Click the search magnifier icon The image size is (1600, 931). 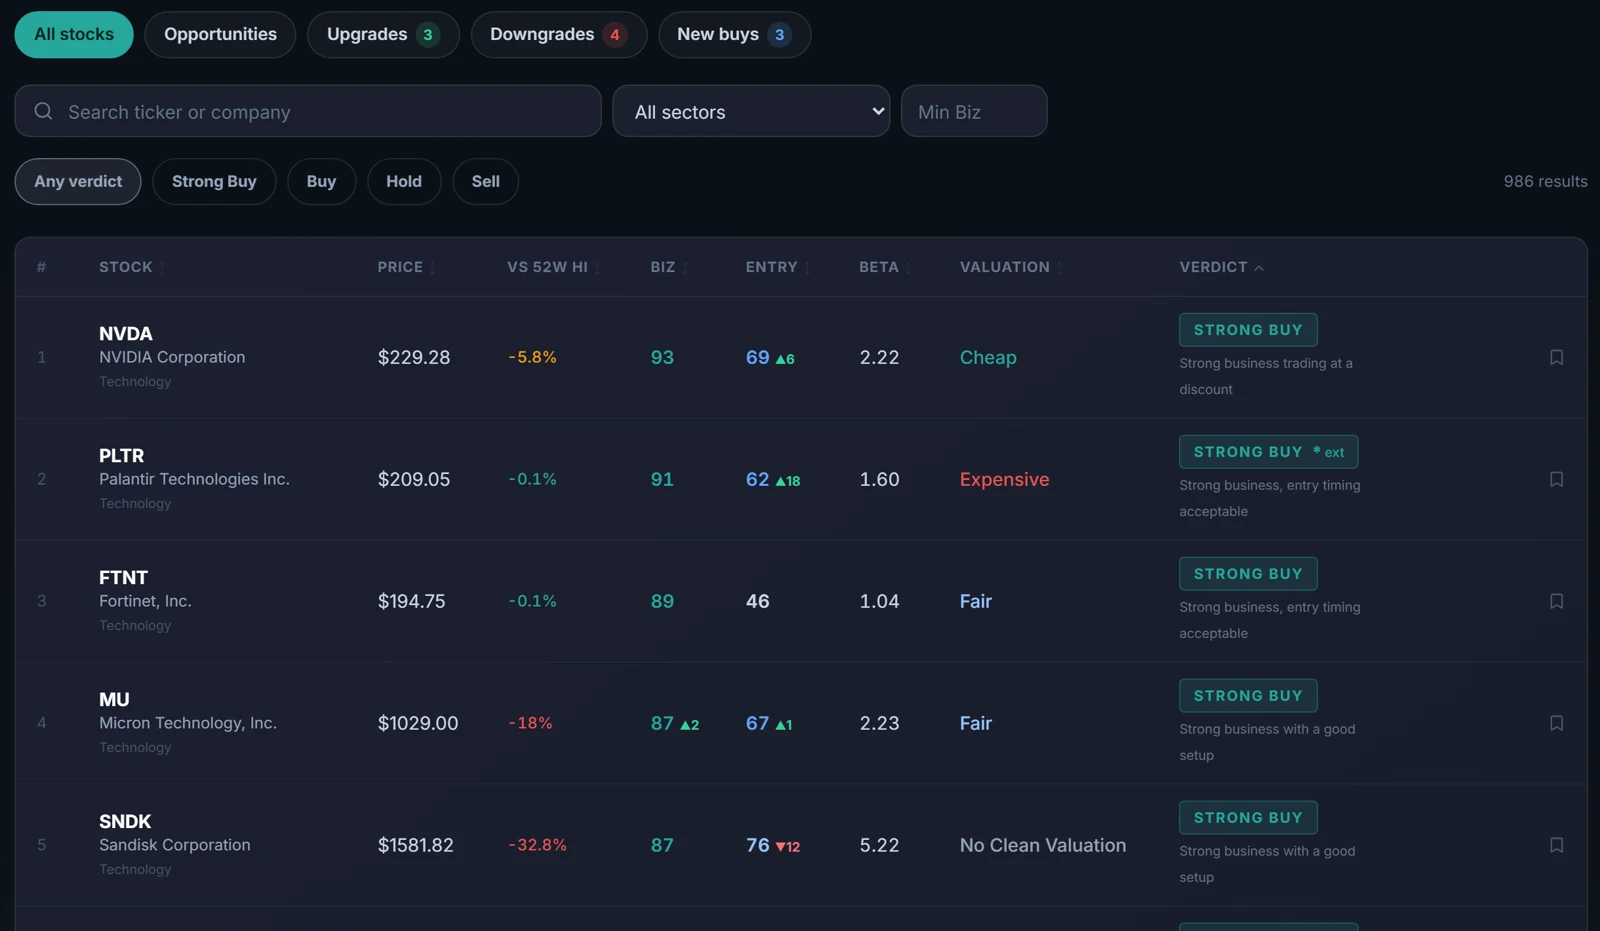coord(43,111)
